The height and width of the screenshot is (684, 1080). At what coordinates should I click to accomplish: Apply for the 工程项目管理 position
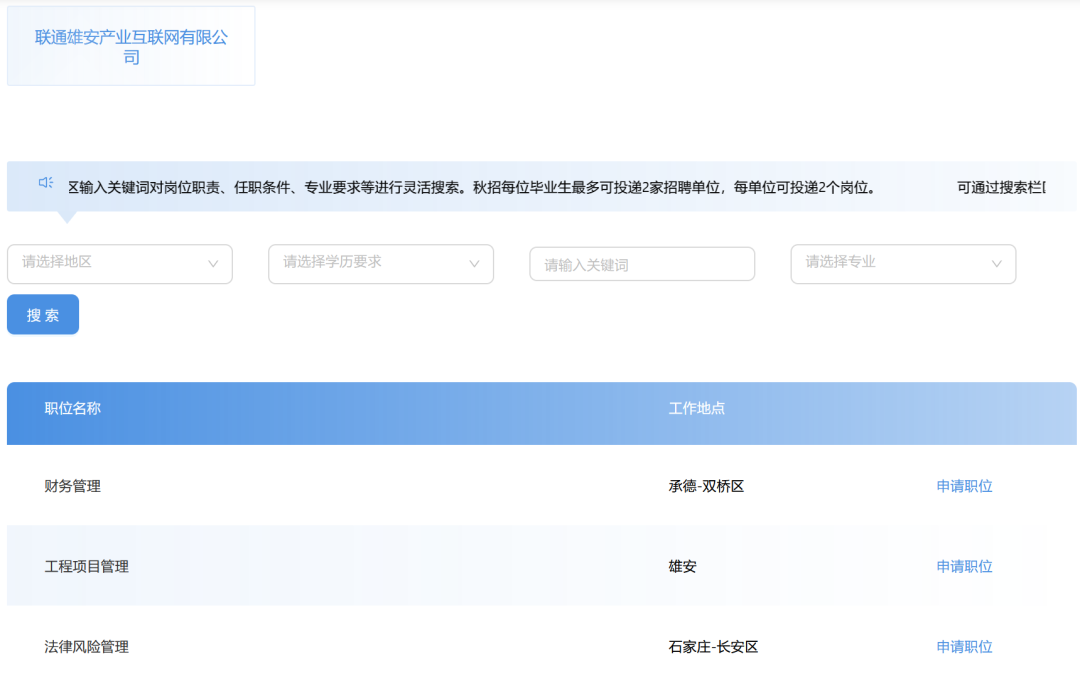click(964, 566)
